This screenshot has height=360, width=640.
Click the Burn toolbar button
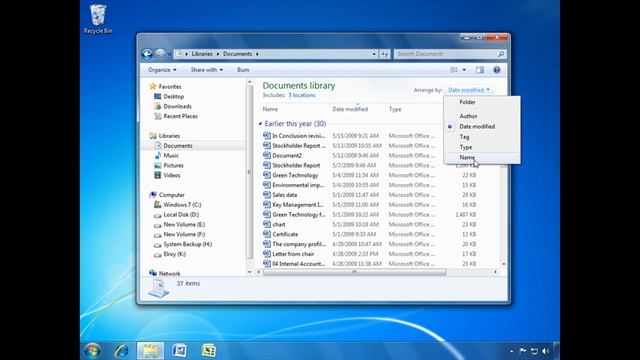coord(243,70)
